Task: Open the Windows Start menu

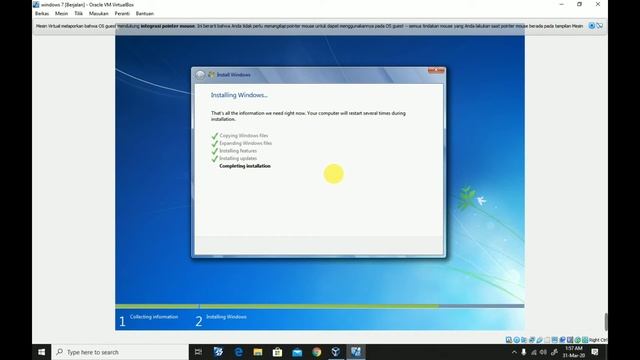Action: pyautogui.click(x=42, y=352)
